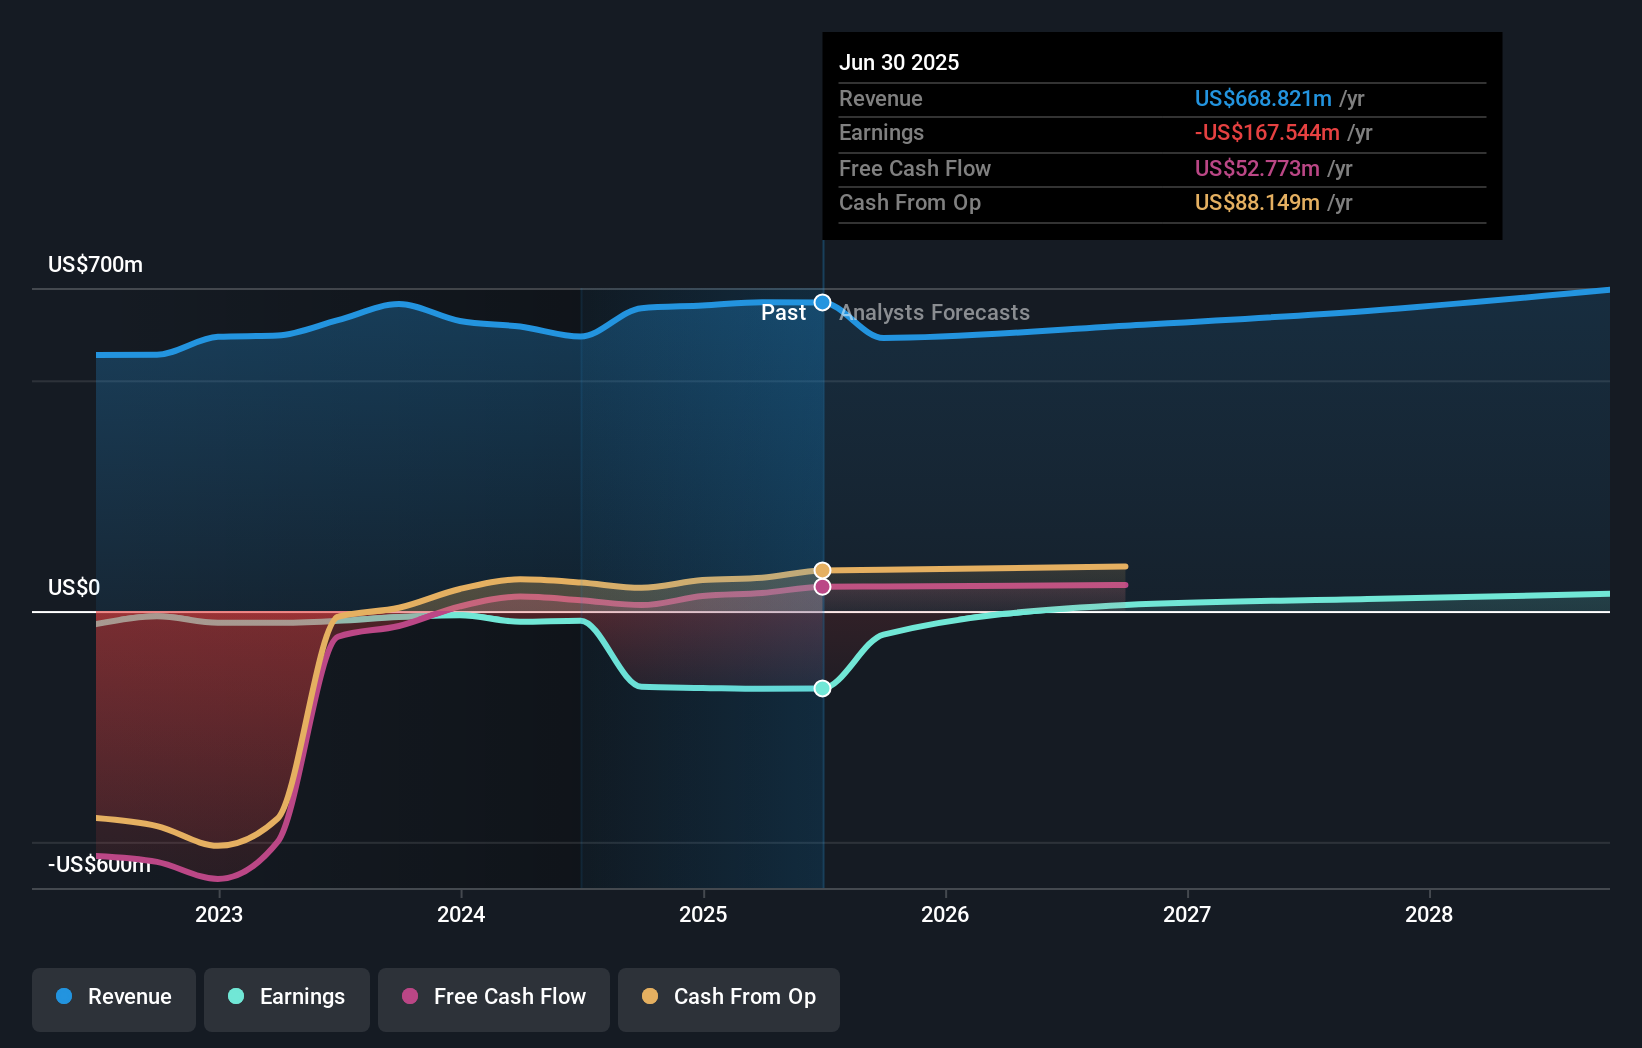Switch to the Past section of the chart
This screenshot has height=1048, width=1642.
tap(783, 312)
